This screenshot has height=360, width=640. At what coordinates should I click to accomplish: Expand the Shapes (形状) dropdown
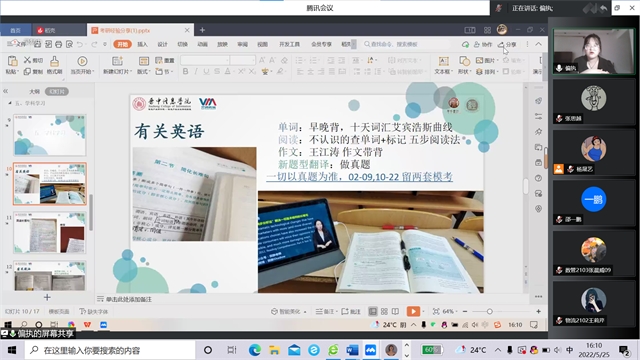[464, 71]
